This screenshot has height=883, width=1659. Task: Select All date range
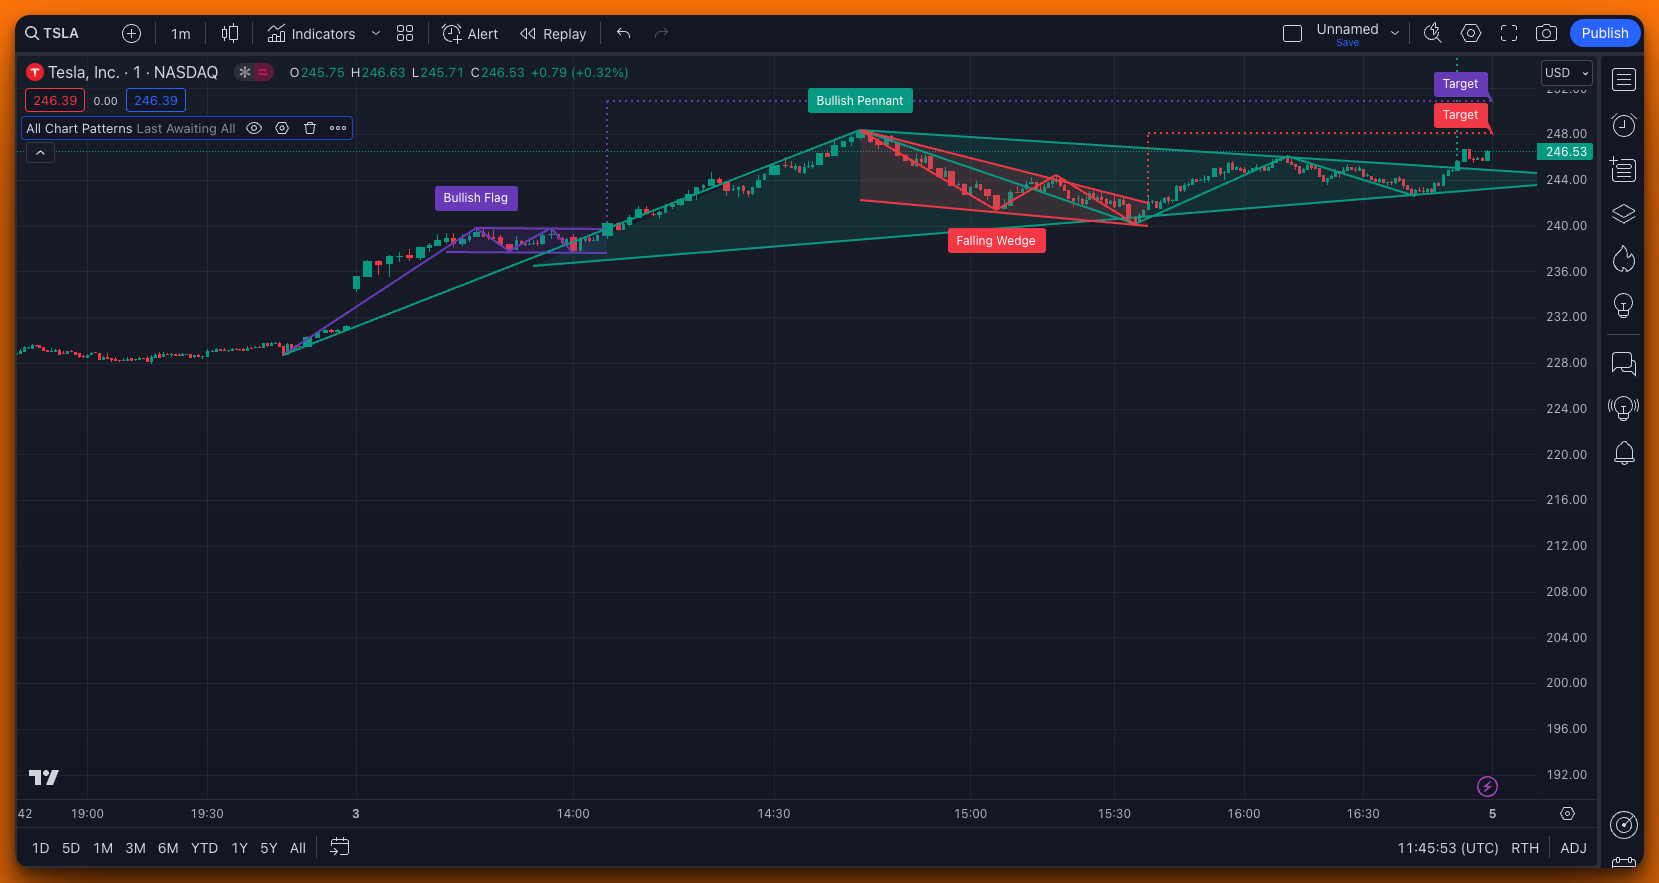pos(298,848)
